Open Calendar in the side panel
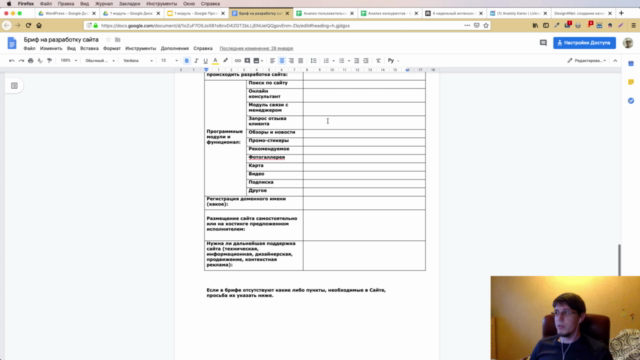Screen dimensions: 640x360 click(x=631, y=64)
